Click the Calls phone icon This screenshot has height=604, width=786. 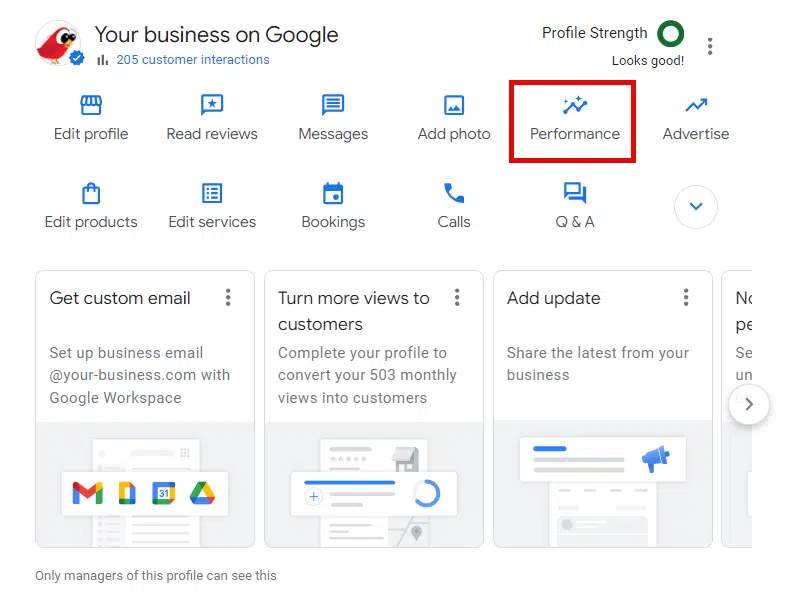click(454, 193)
